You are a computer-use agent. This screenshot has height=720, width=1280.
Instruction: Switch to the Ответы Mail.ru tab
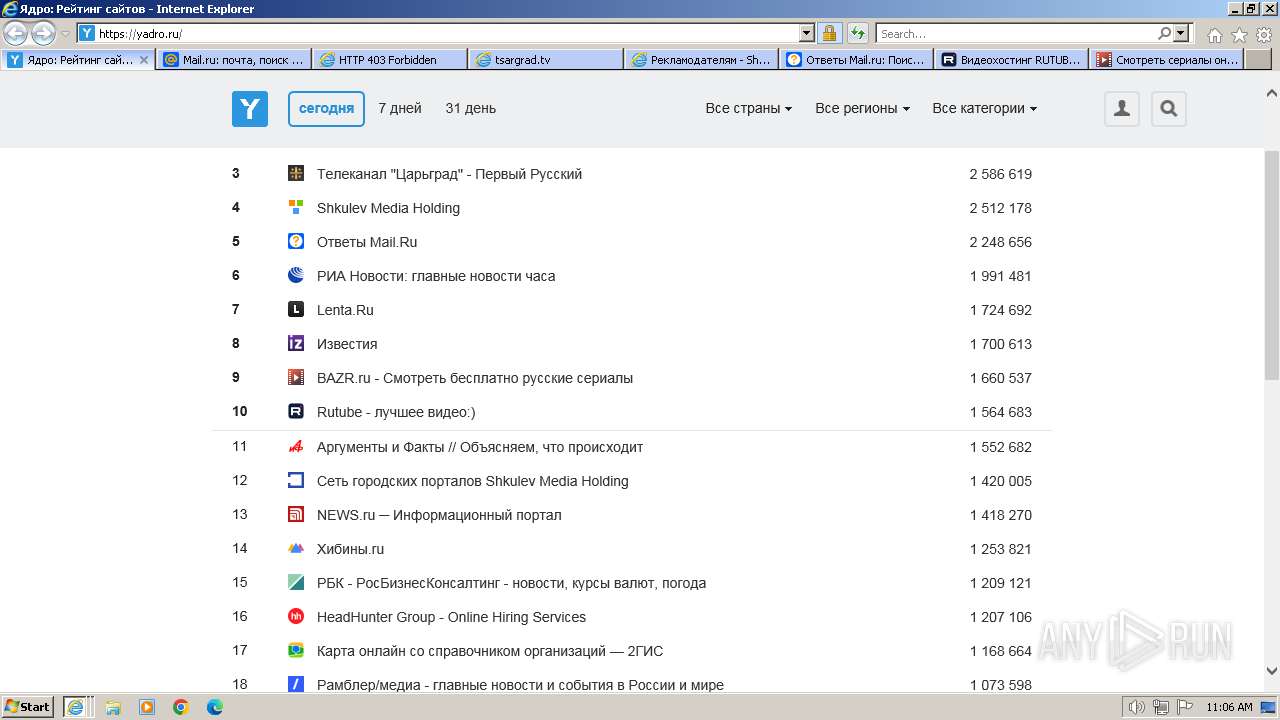(857, 60)
